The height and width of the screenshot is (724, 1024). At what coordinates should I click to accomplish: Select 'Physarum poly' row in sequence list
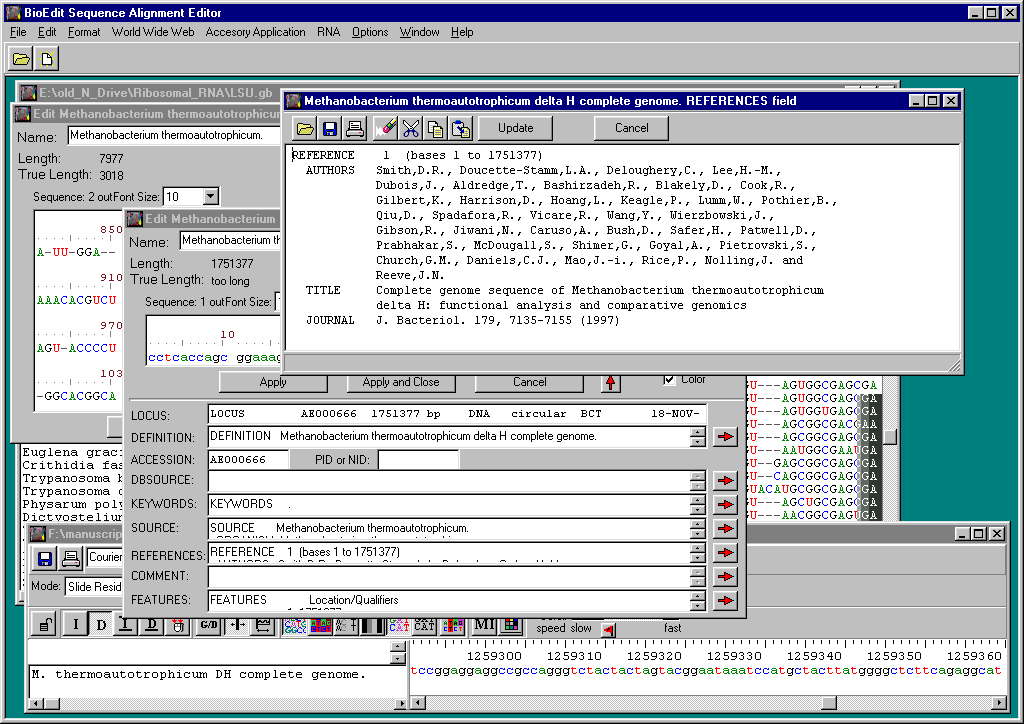pyautogui.click(x=72, y=504)
